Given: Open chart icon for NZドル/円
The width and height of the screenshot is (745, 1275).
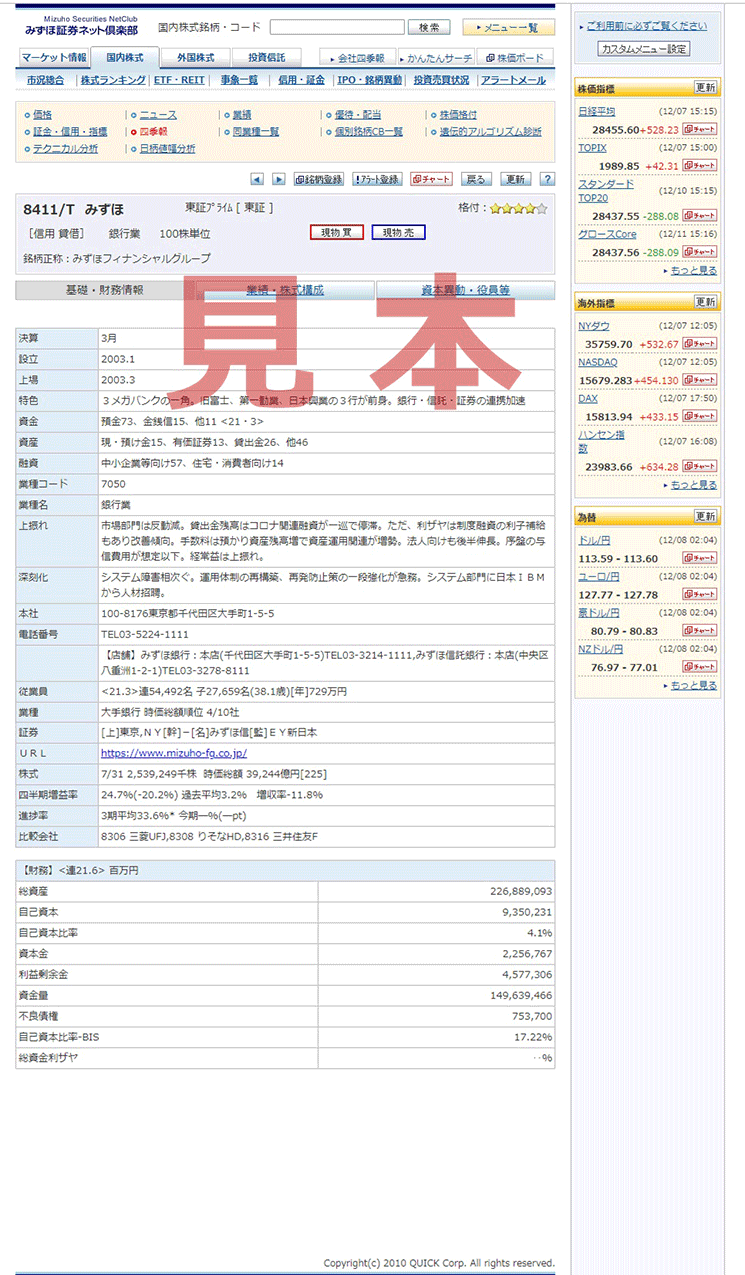Looking at the screenshot, I should (x=700, y=666).
